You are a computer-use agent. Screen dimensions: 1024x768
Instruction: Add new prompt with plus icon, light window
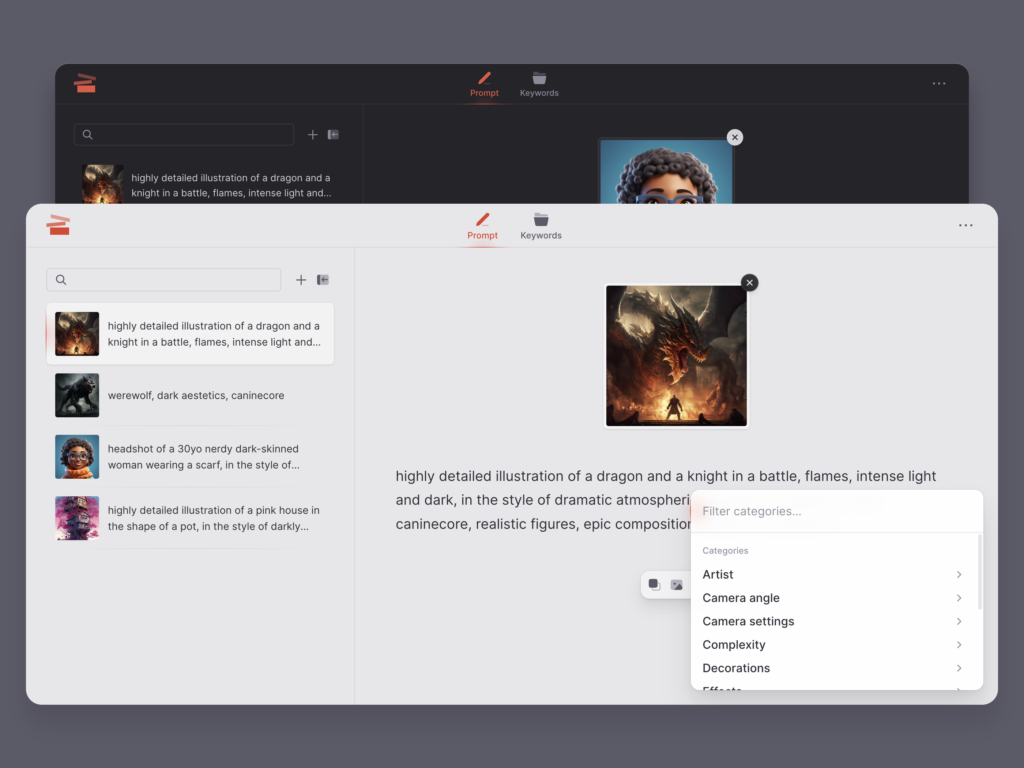(x=300, y=280)
